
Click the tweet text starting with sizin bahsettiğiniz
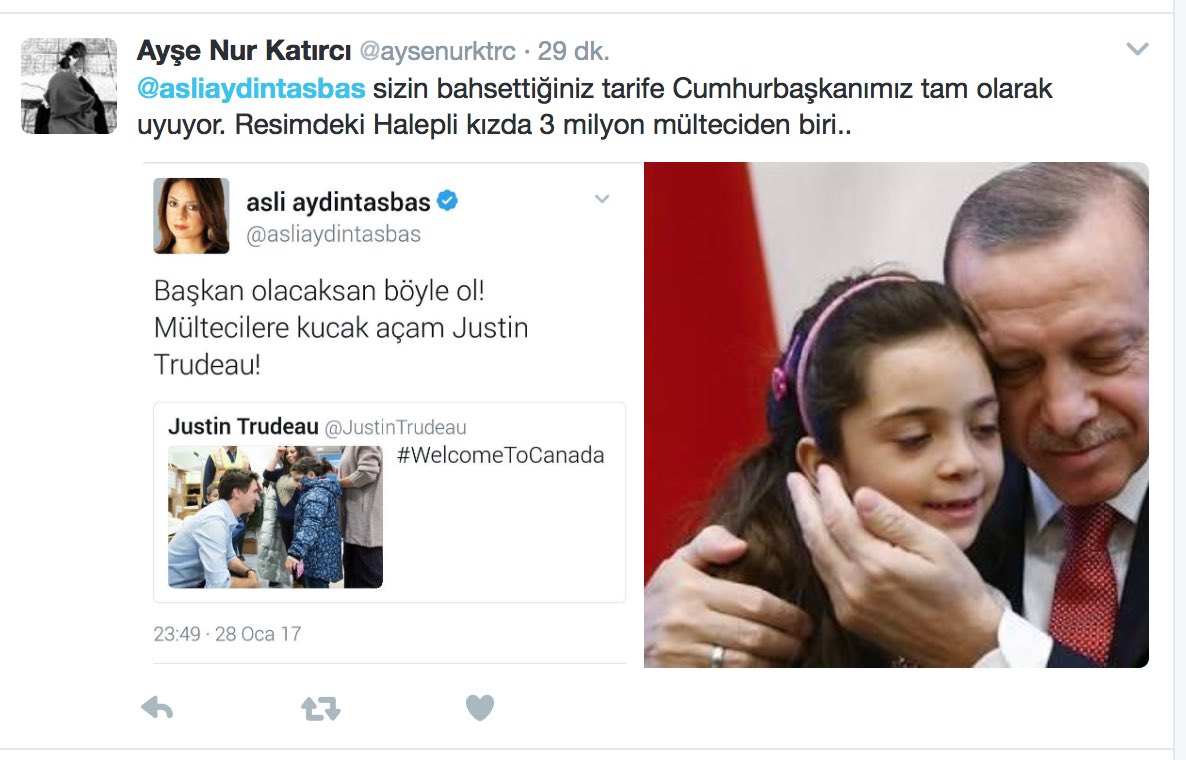click(595, 107)
